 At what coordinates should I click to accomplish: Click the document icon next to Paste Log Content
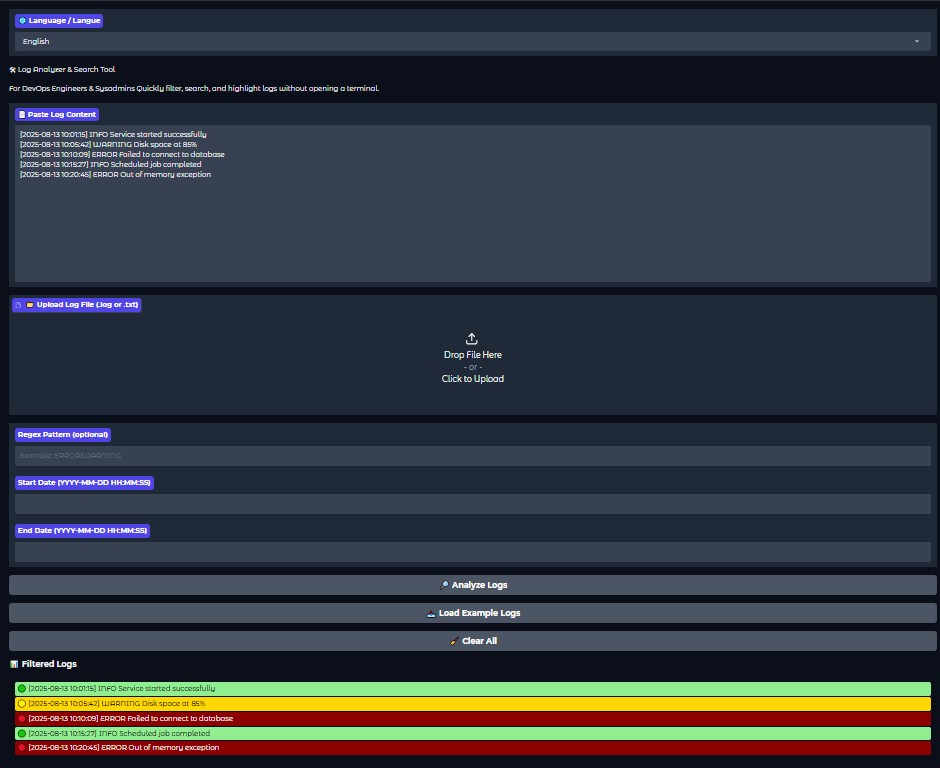coord(22,115)
